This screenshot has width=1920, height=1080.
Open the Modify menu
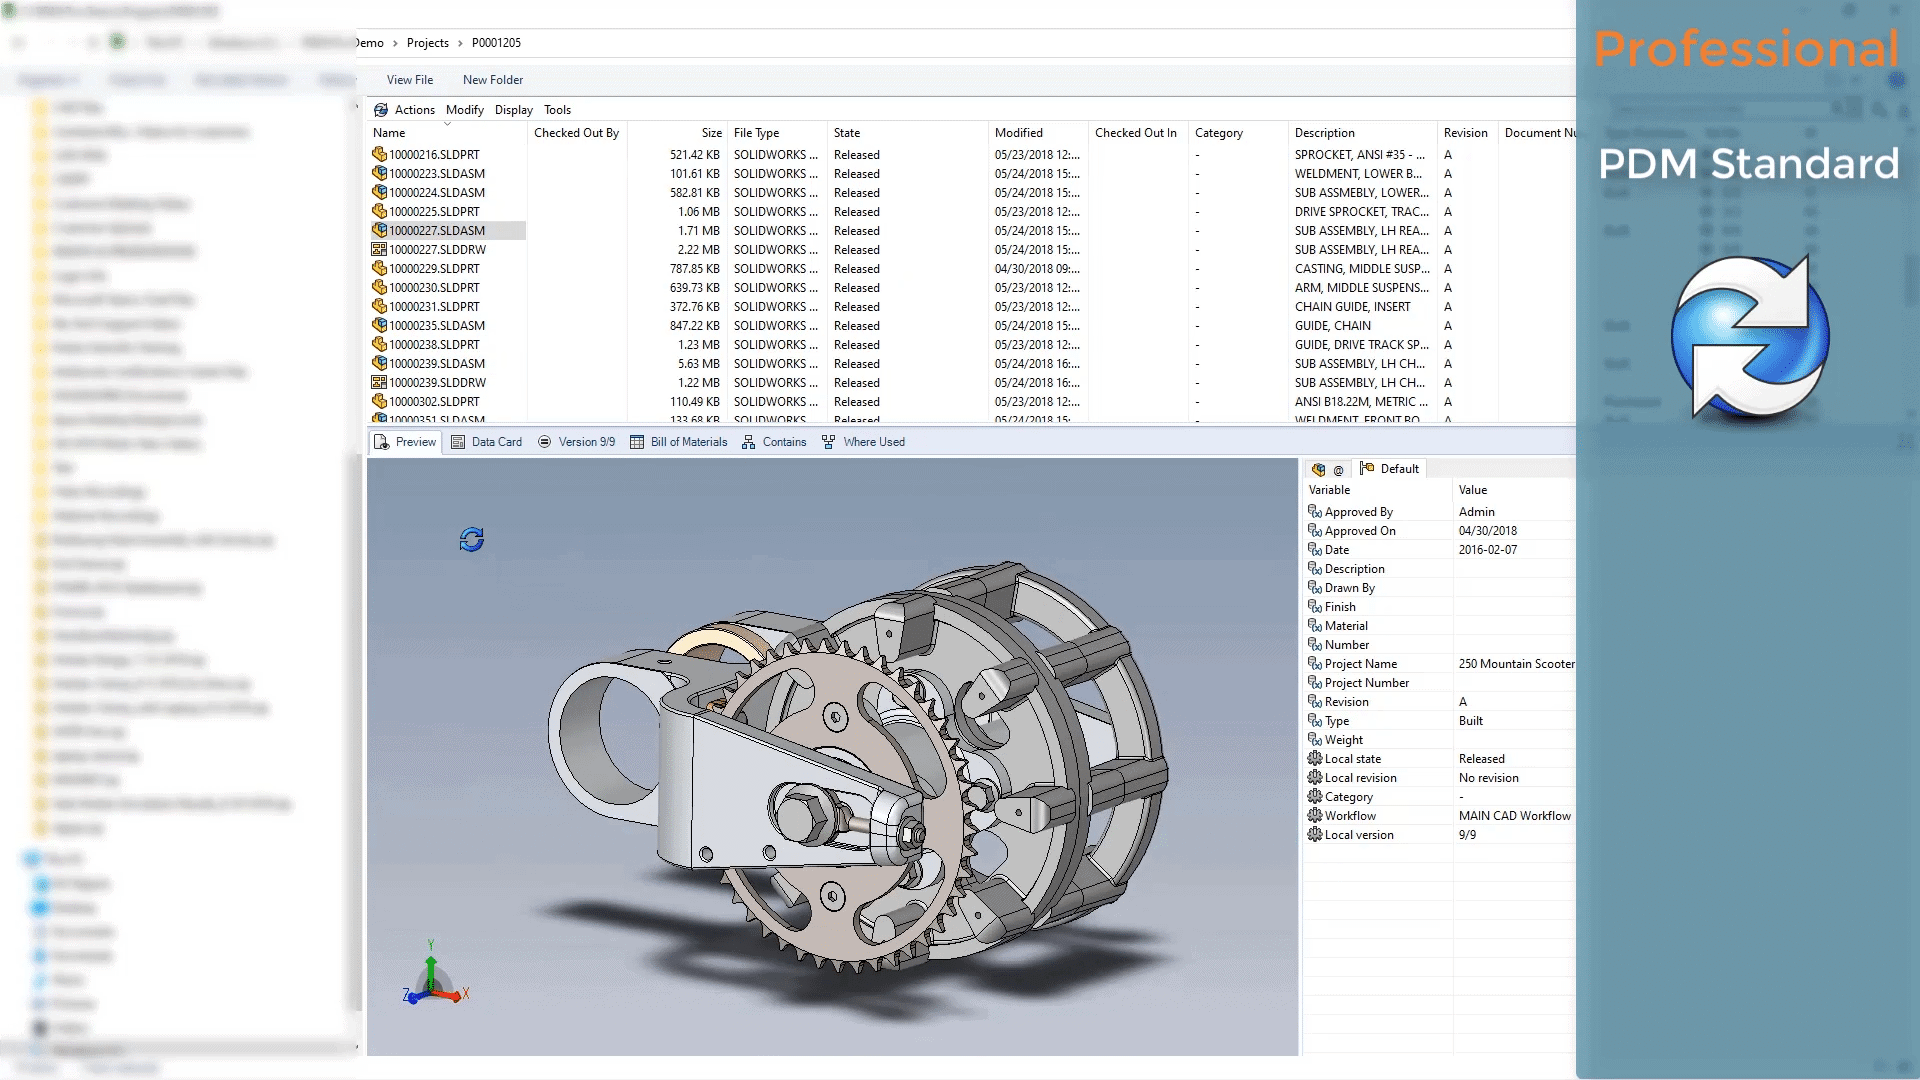[x=465, y=110]
